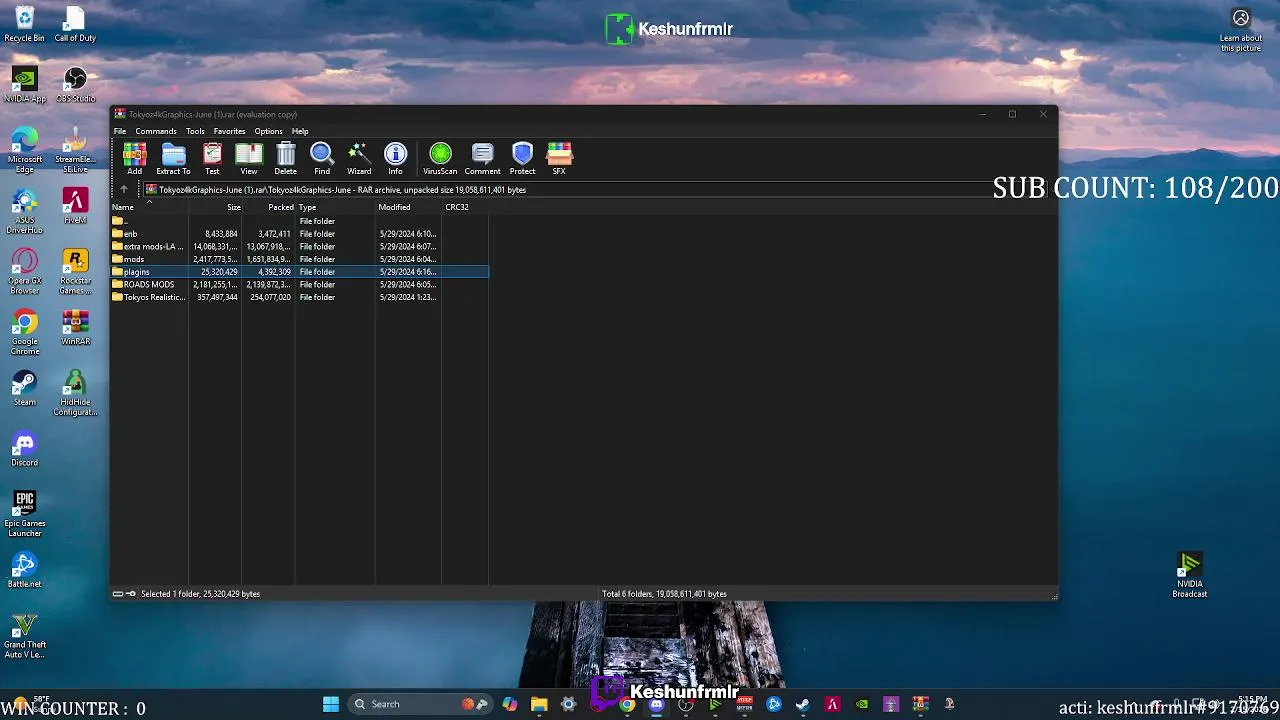Open the Help menu

tap(300, 131)
